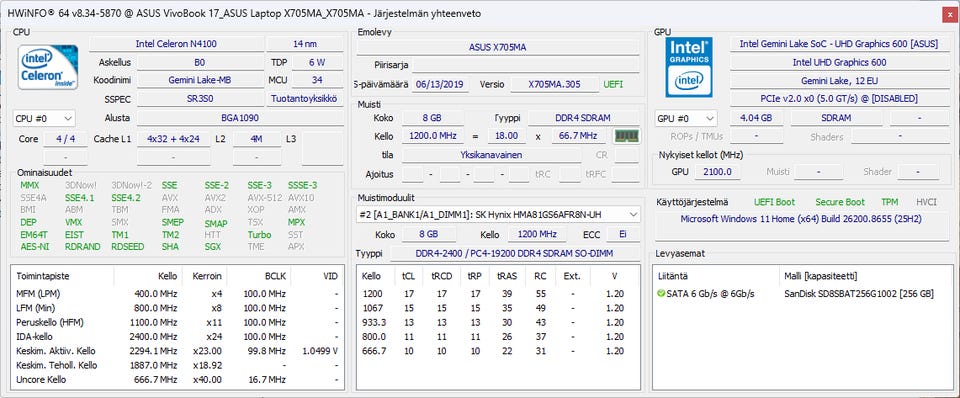Click the TPM indicator
This screenshot has height=398, width=960.
pos(890,201)
